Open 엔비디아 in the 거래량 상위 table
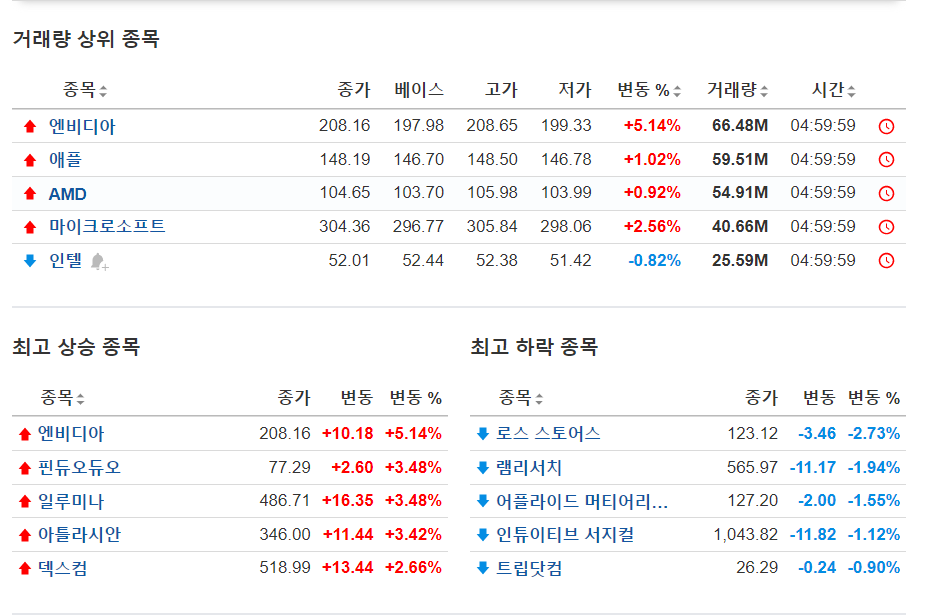The width and height of the screenshot is (933, 615). [x=82, y=126]
